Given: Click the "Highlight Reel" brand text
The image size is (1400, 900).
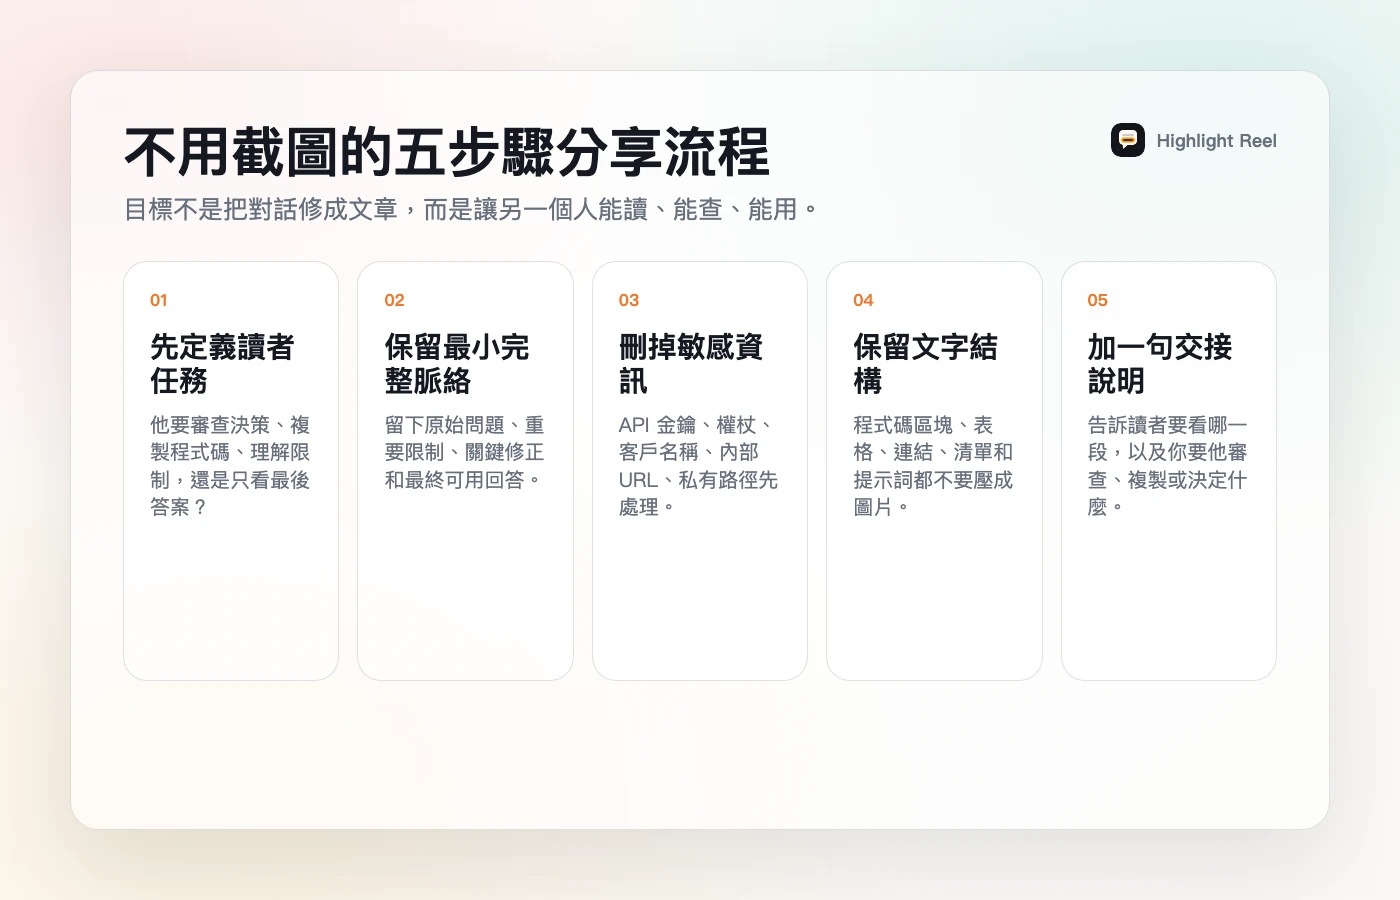Looking at the screenshot, I should click(1216, 141).
